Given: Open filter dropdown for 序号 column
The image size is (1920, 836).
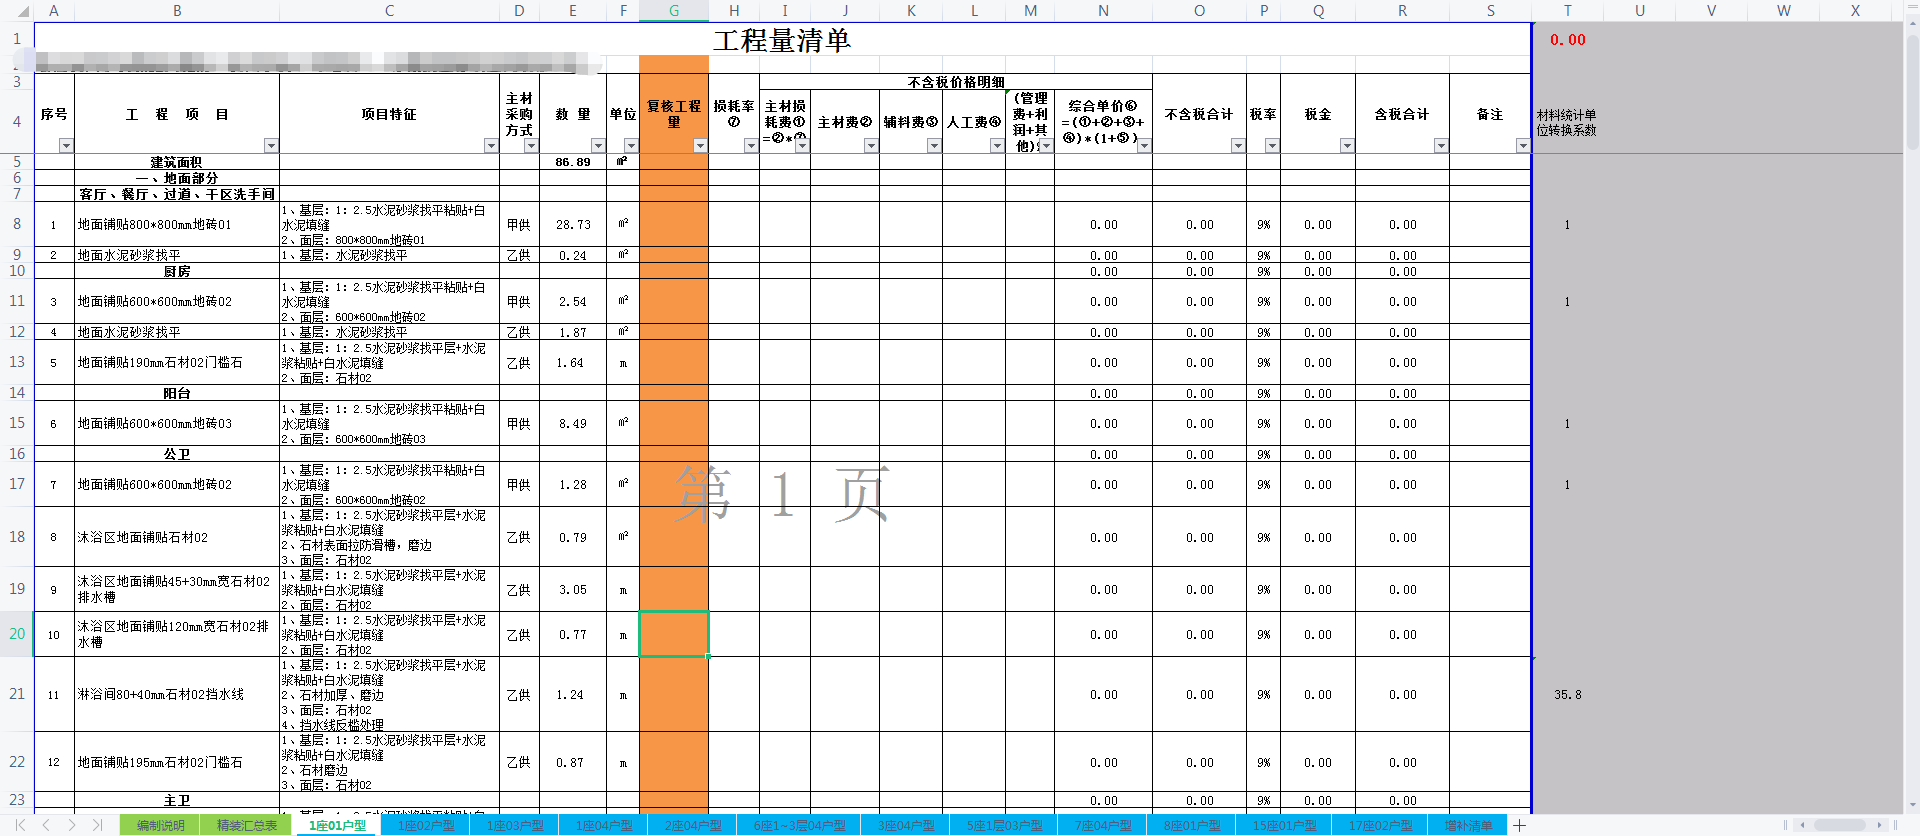Looking at the screenshot, I should pos(66,146).
